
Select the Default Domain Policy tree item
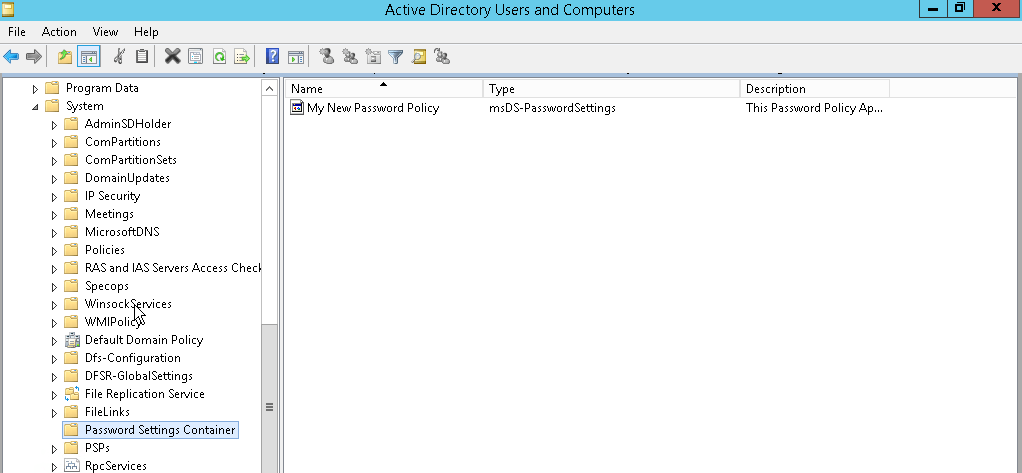tap(143, 340)
